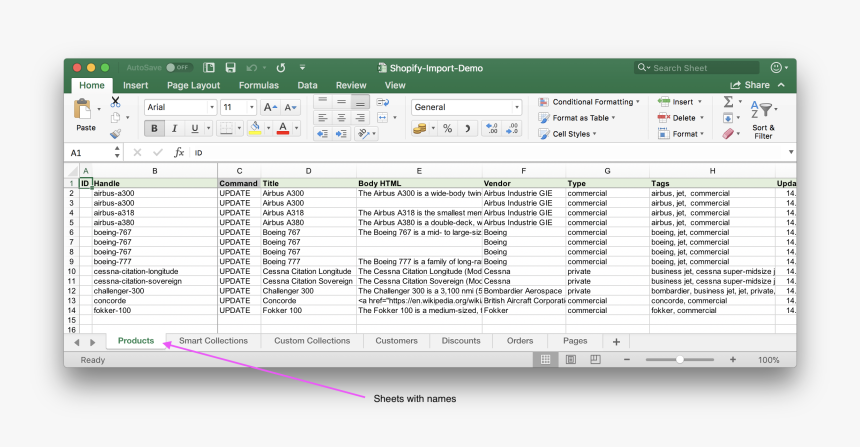Click the insert function fx icon
Image resolution: width=860 pixels, height=447 pixels.
179,153
